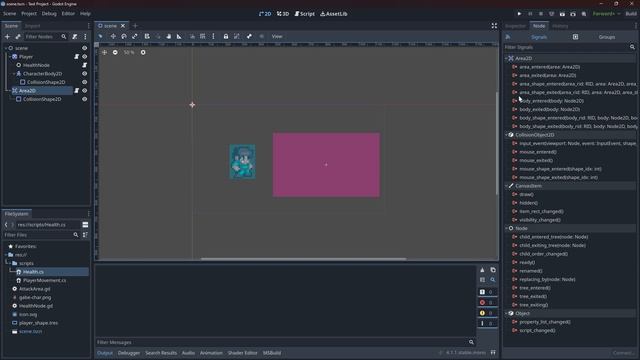Pause the running project
The height and width of the screenshot is (360, 640).
(530, 14)
